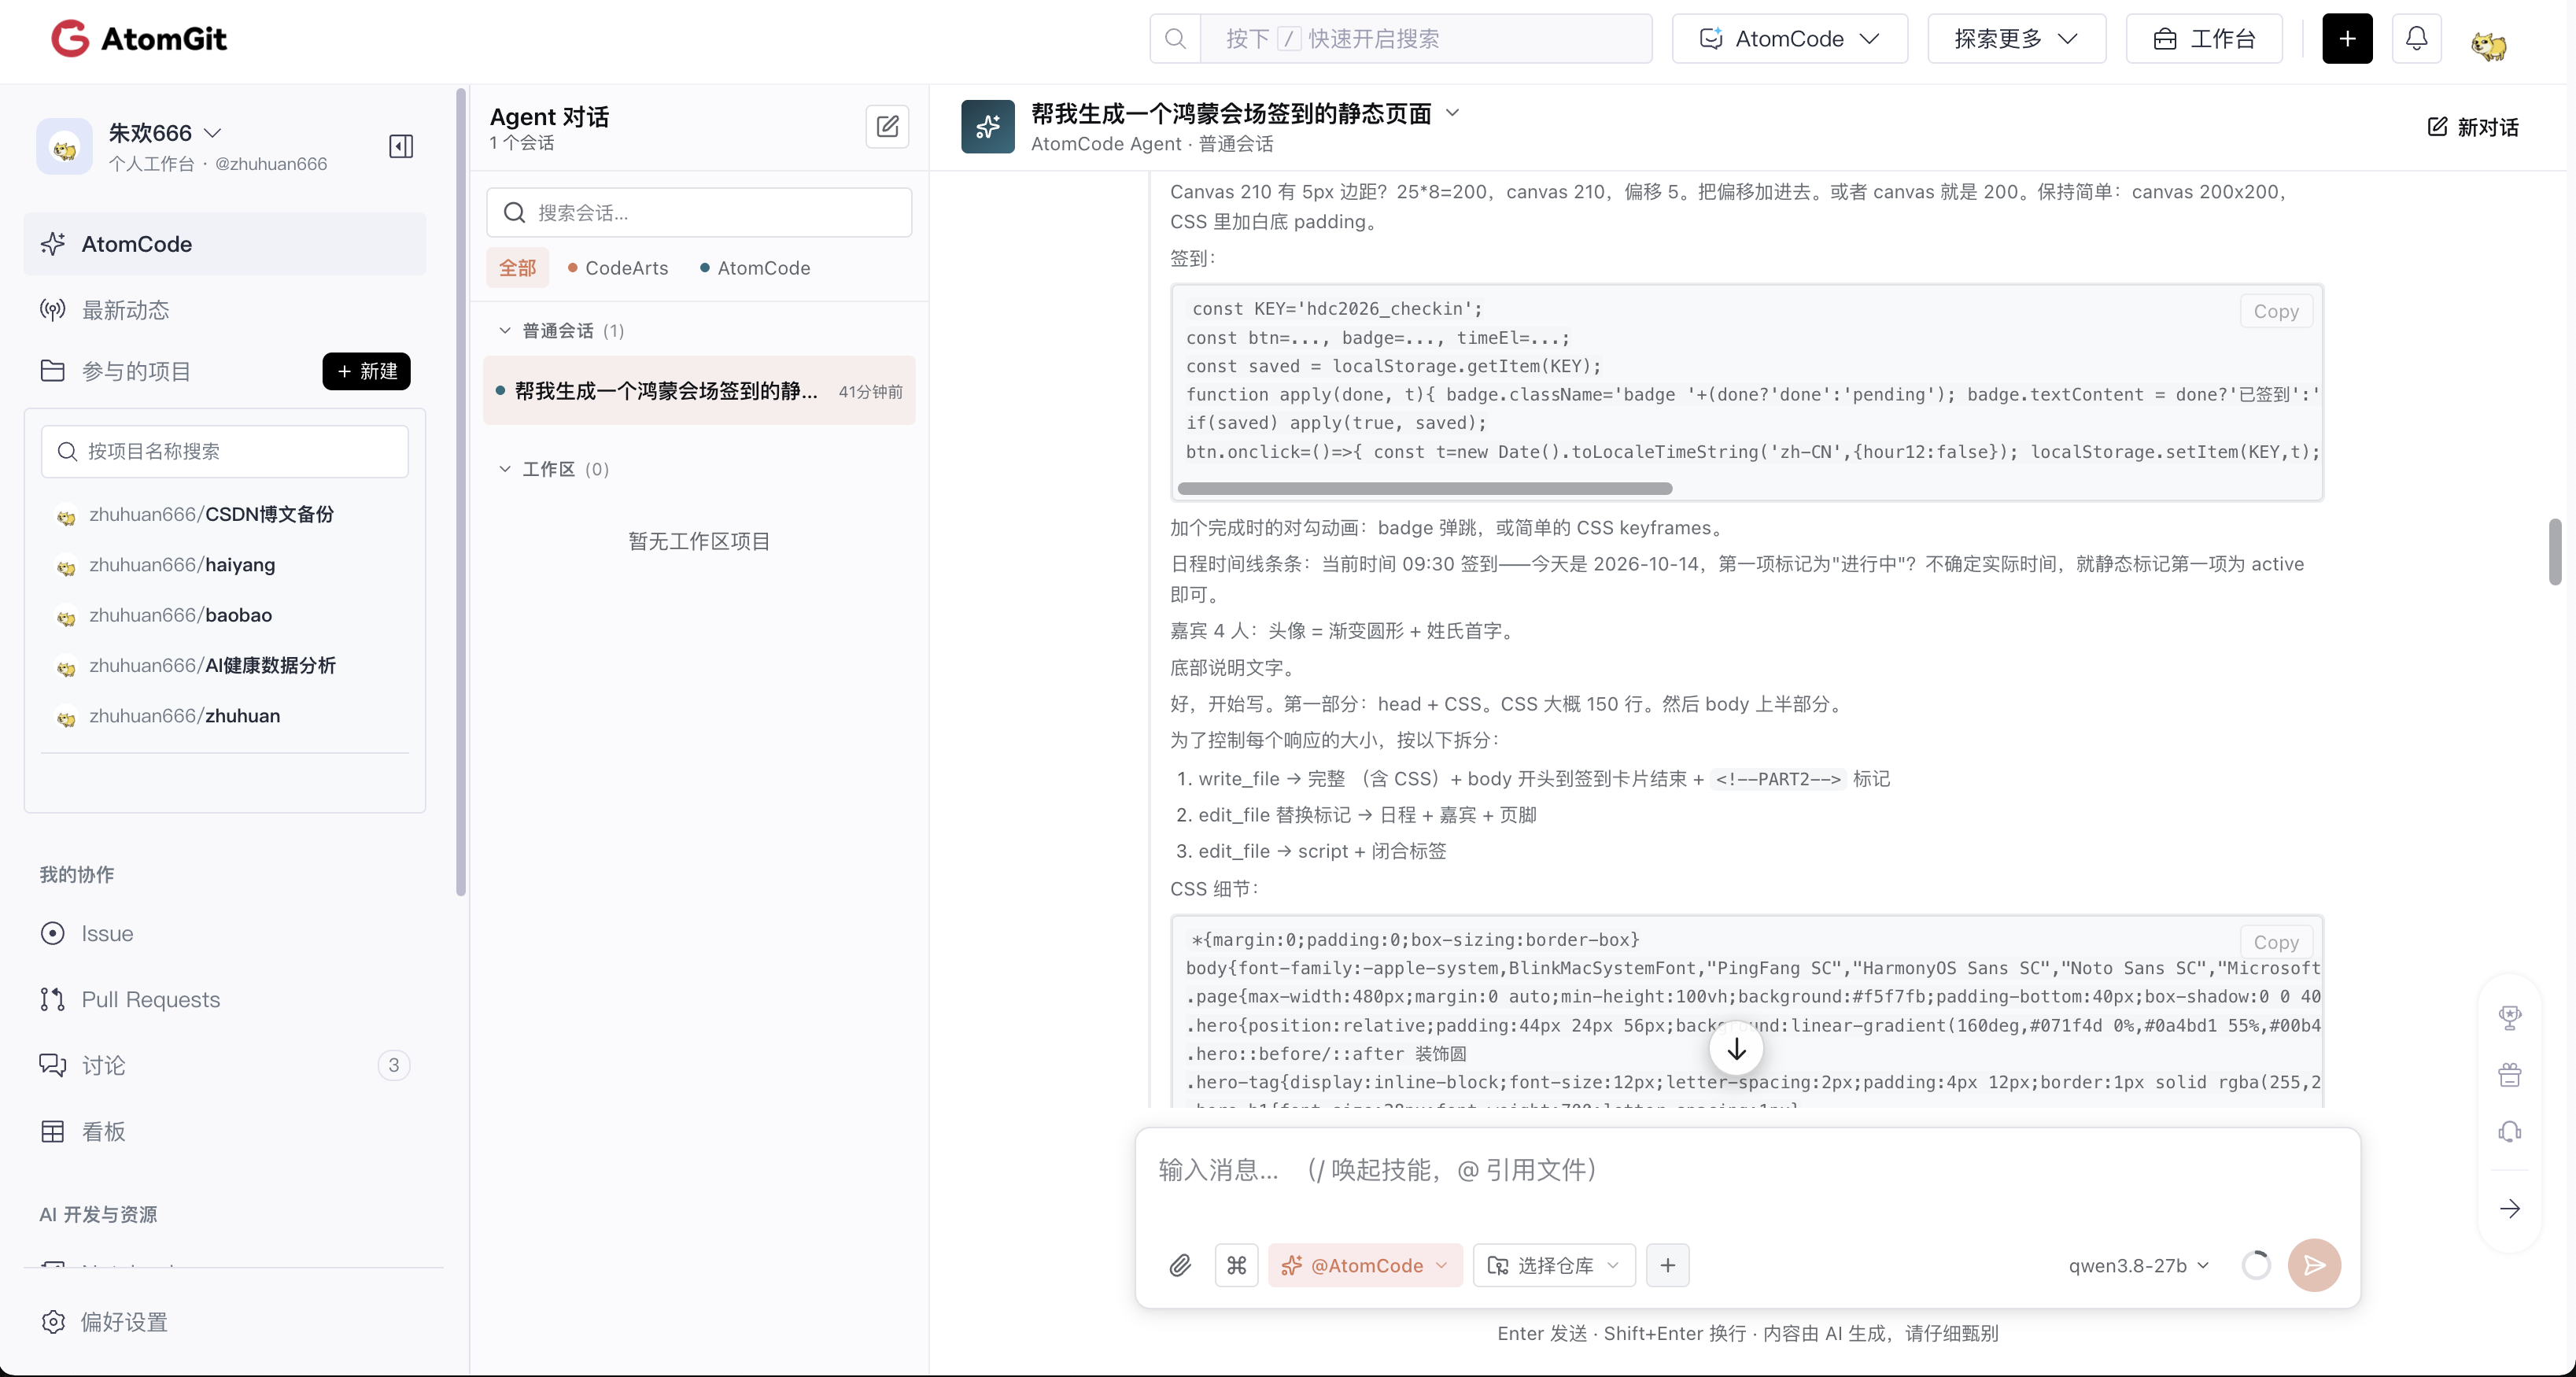
Task: Focus the 搜索会话 search field
Action: pos(699,212)
